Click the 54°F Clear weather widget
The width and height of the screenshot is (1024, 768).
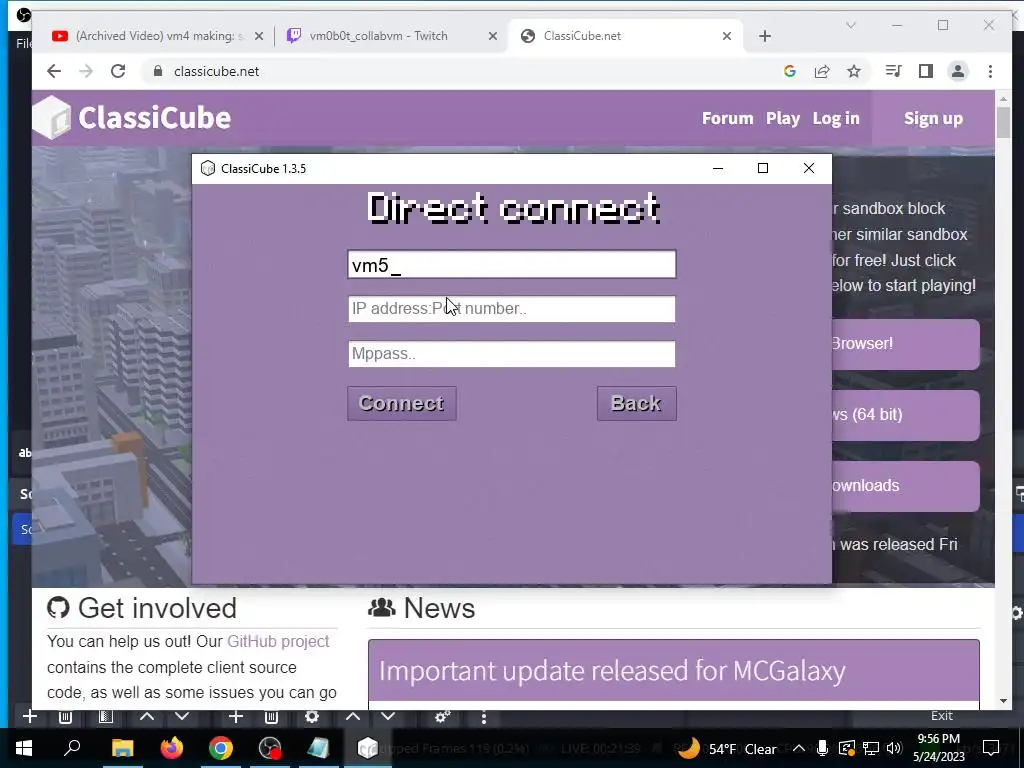click(x=728, y=748)
